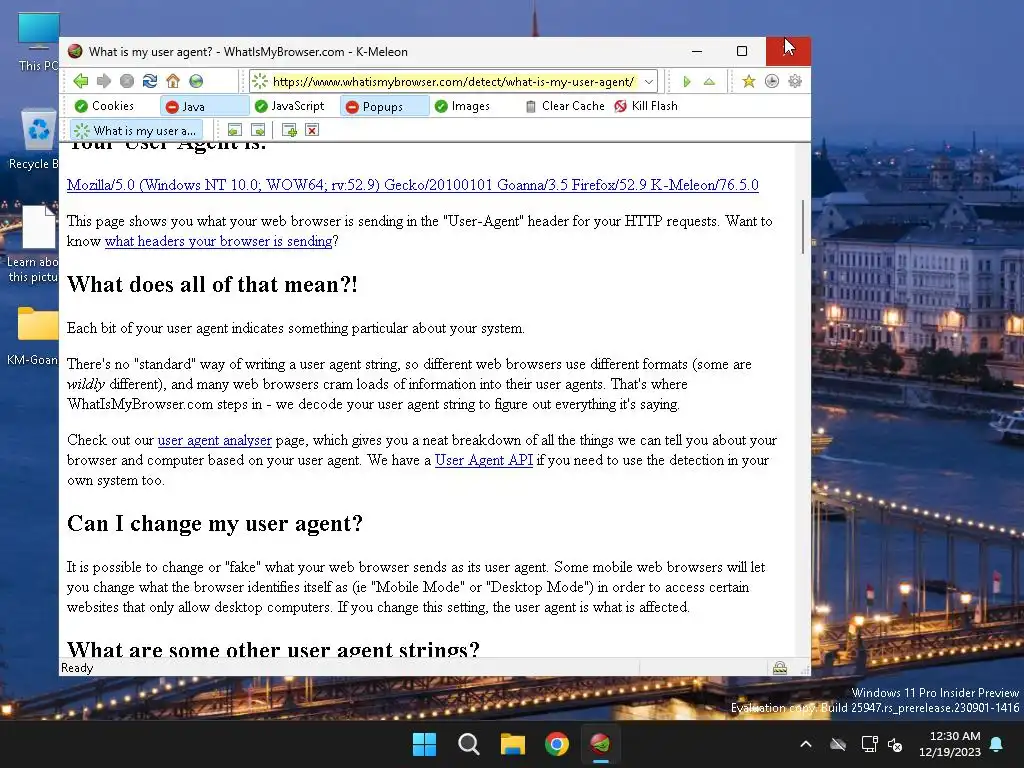Go forward with the grey arrow
Viewport: 1024px width, 768px height.
coord(104,81)
